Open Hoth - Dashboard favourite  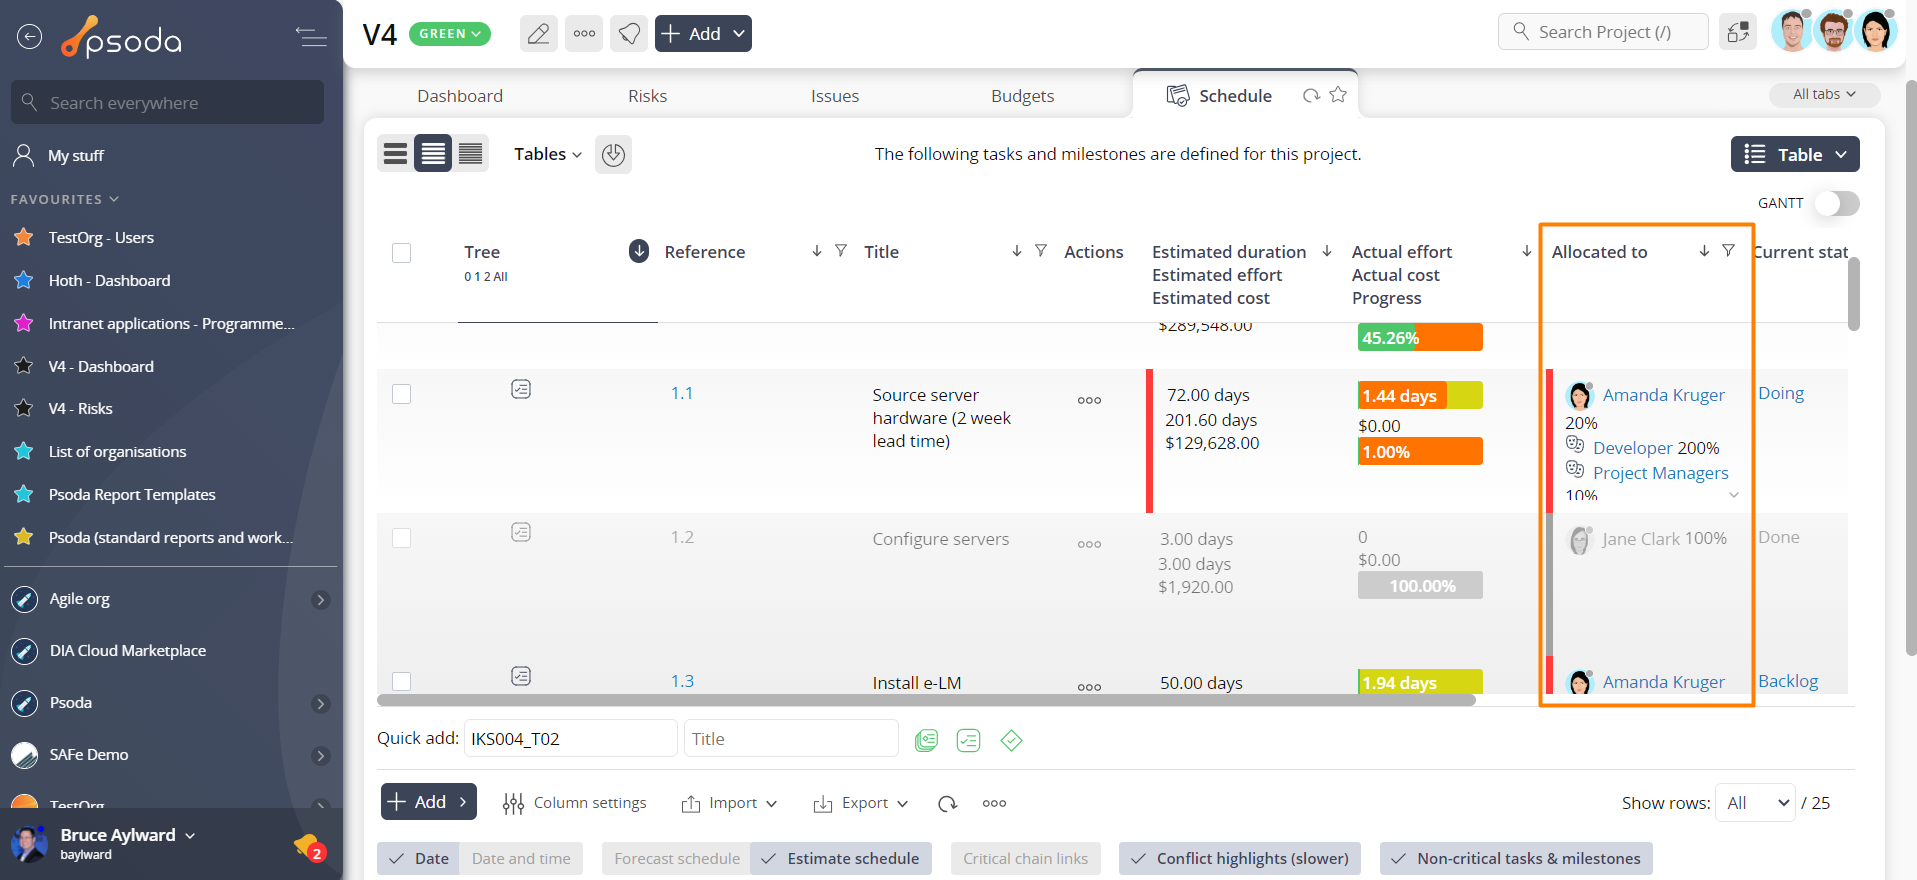pyautogui.click(x=109, y=281)
